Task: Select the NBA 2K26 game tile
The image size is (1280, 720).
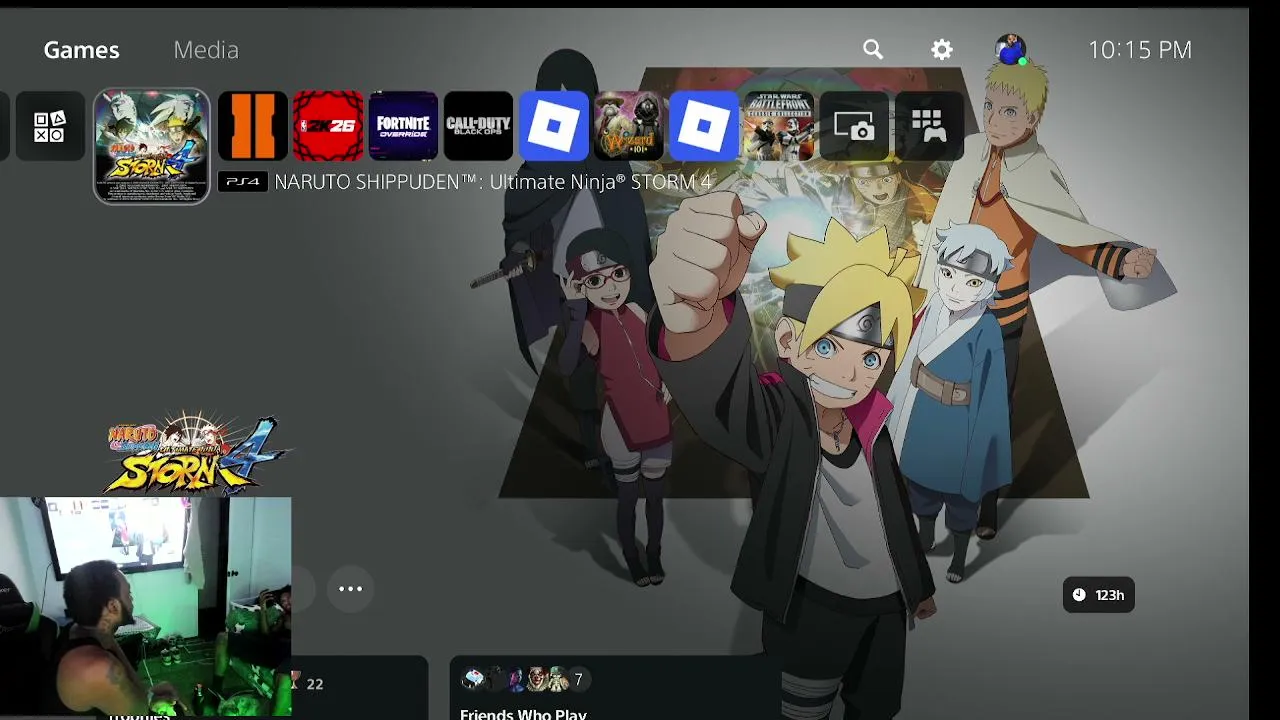Action: (328, 126)
